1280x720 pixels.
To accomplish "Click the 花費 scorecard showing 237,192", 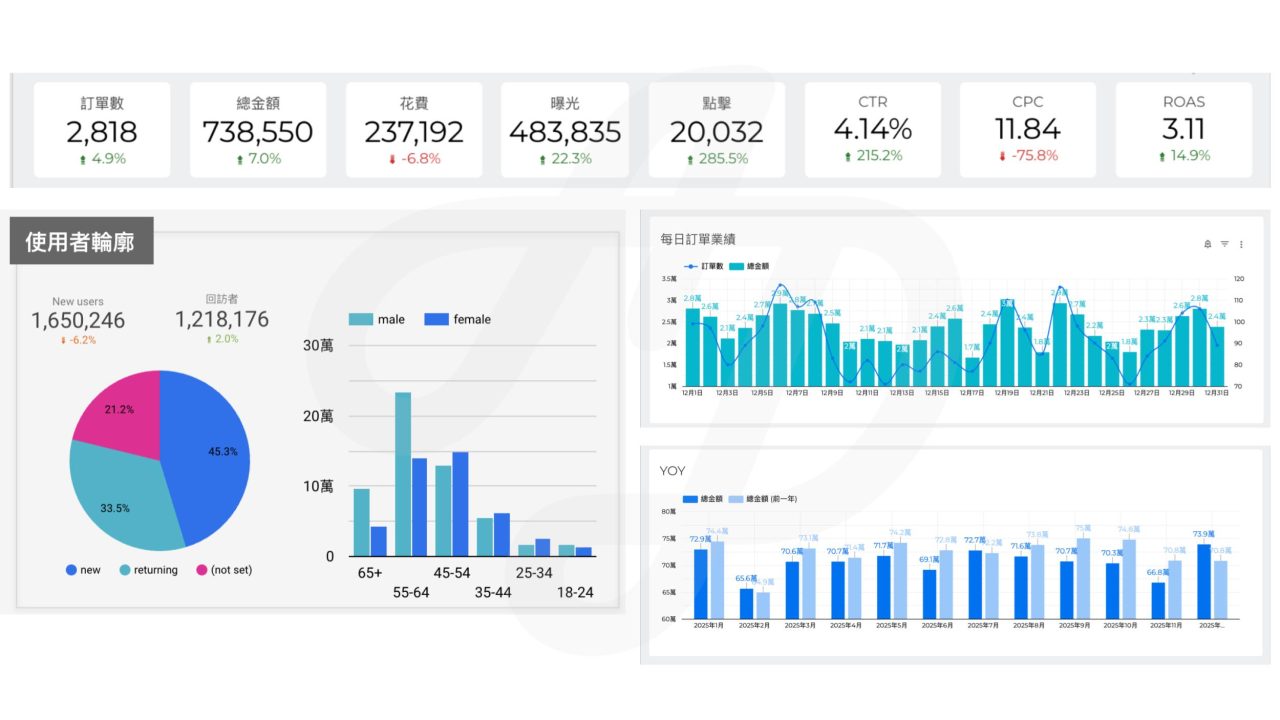I will click(x=413, y=130).
